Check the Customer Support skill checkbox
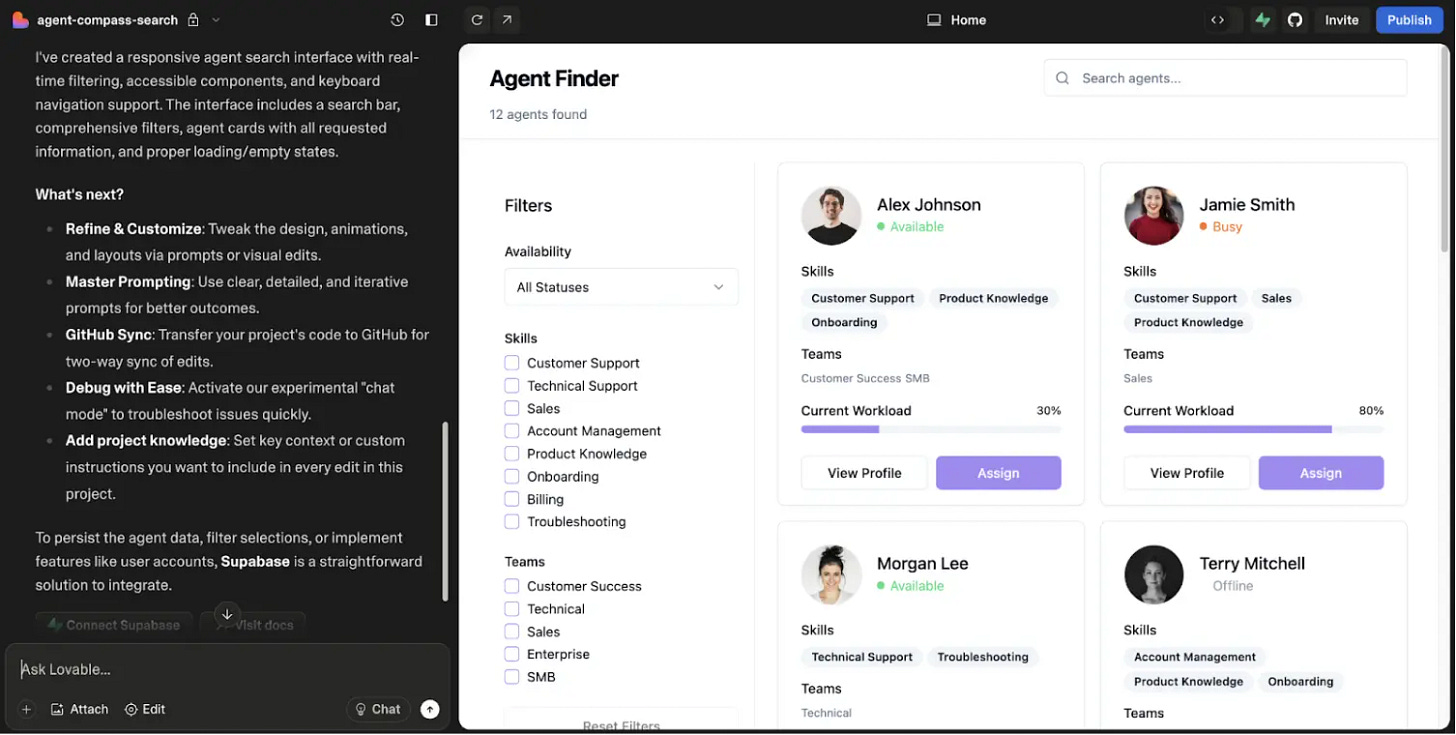This screenshot has height=735, width=1456. tap(512, 363)
